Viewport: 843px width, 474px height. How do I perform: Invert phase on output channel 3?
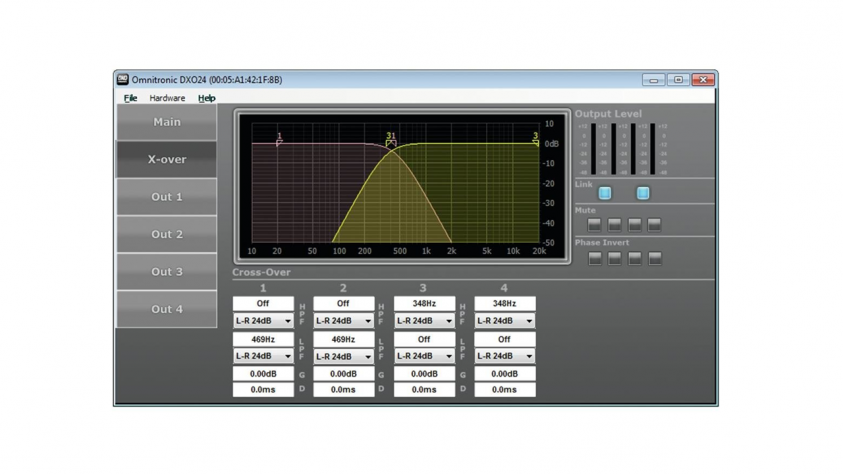(635, 258)
